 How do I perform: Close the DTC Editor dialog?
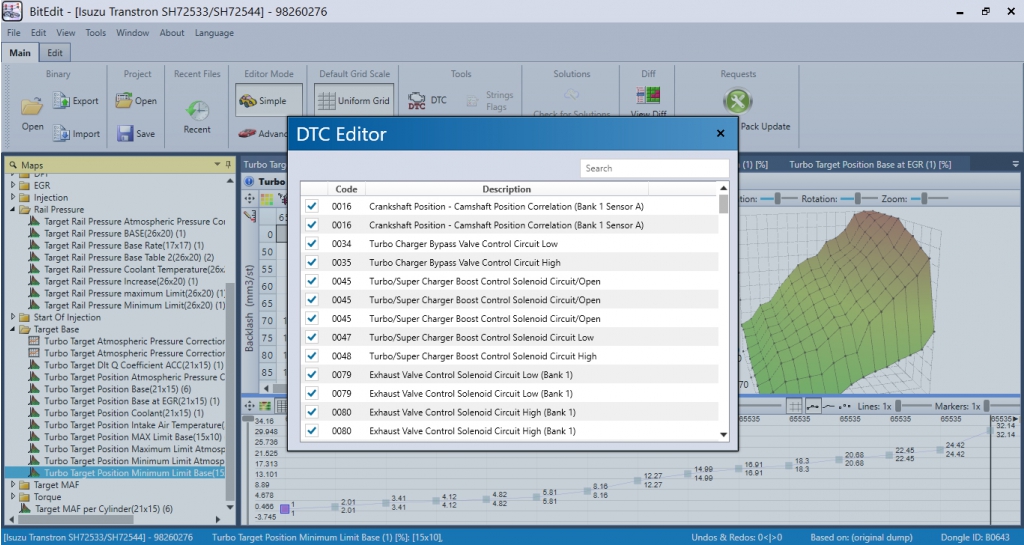coord(720,133)
